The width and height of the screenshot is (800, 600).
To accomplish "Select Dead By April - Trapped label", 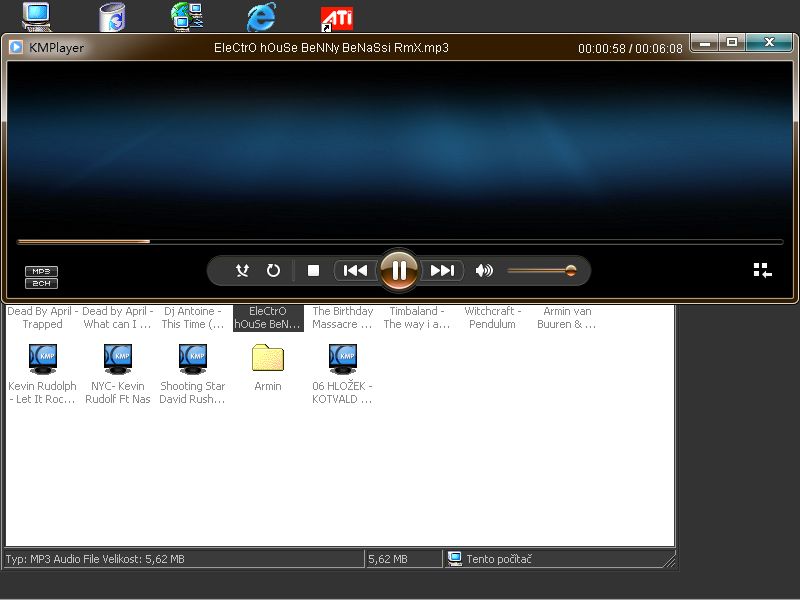I will click(x=42, y=317).
